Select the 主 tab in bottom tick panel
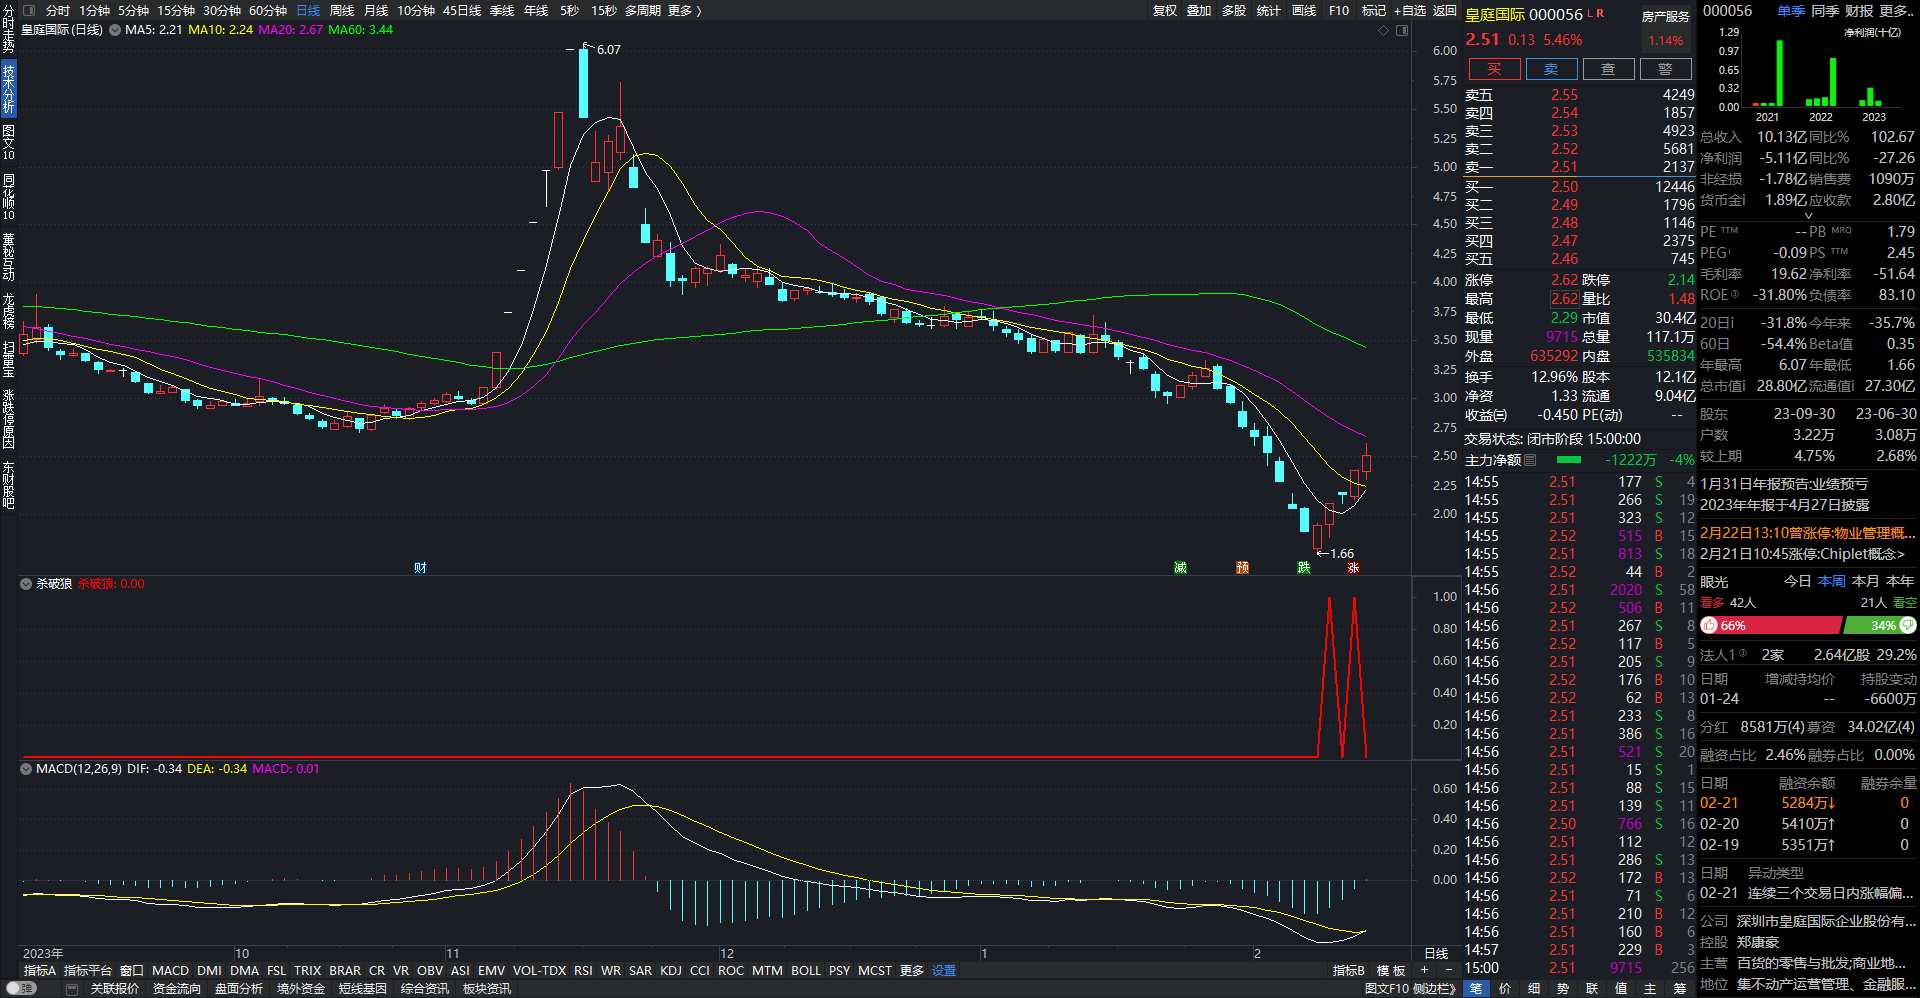The height and width of the screenshot is (998, 1920). coord(1650,989)
